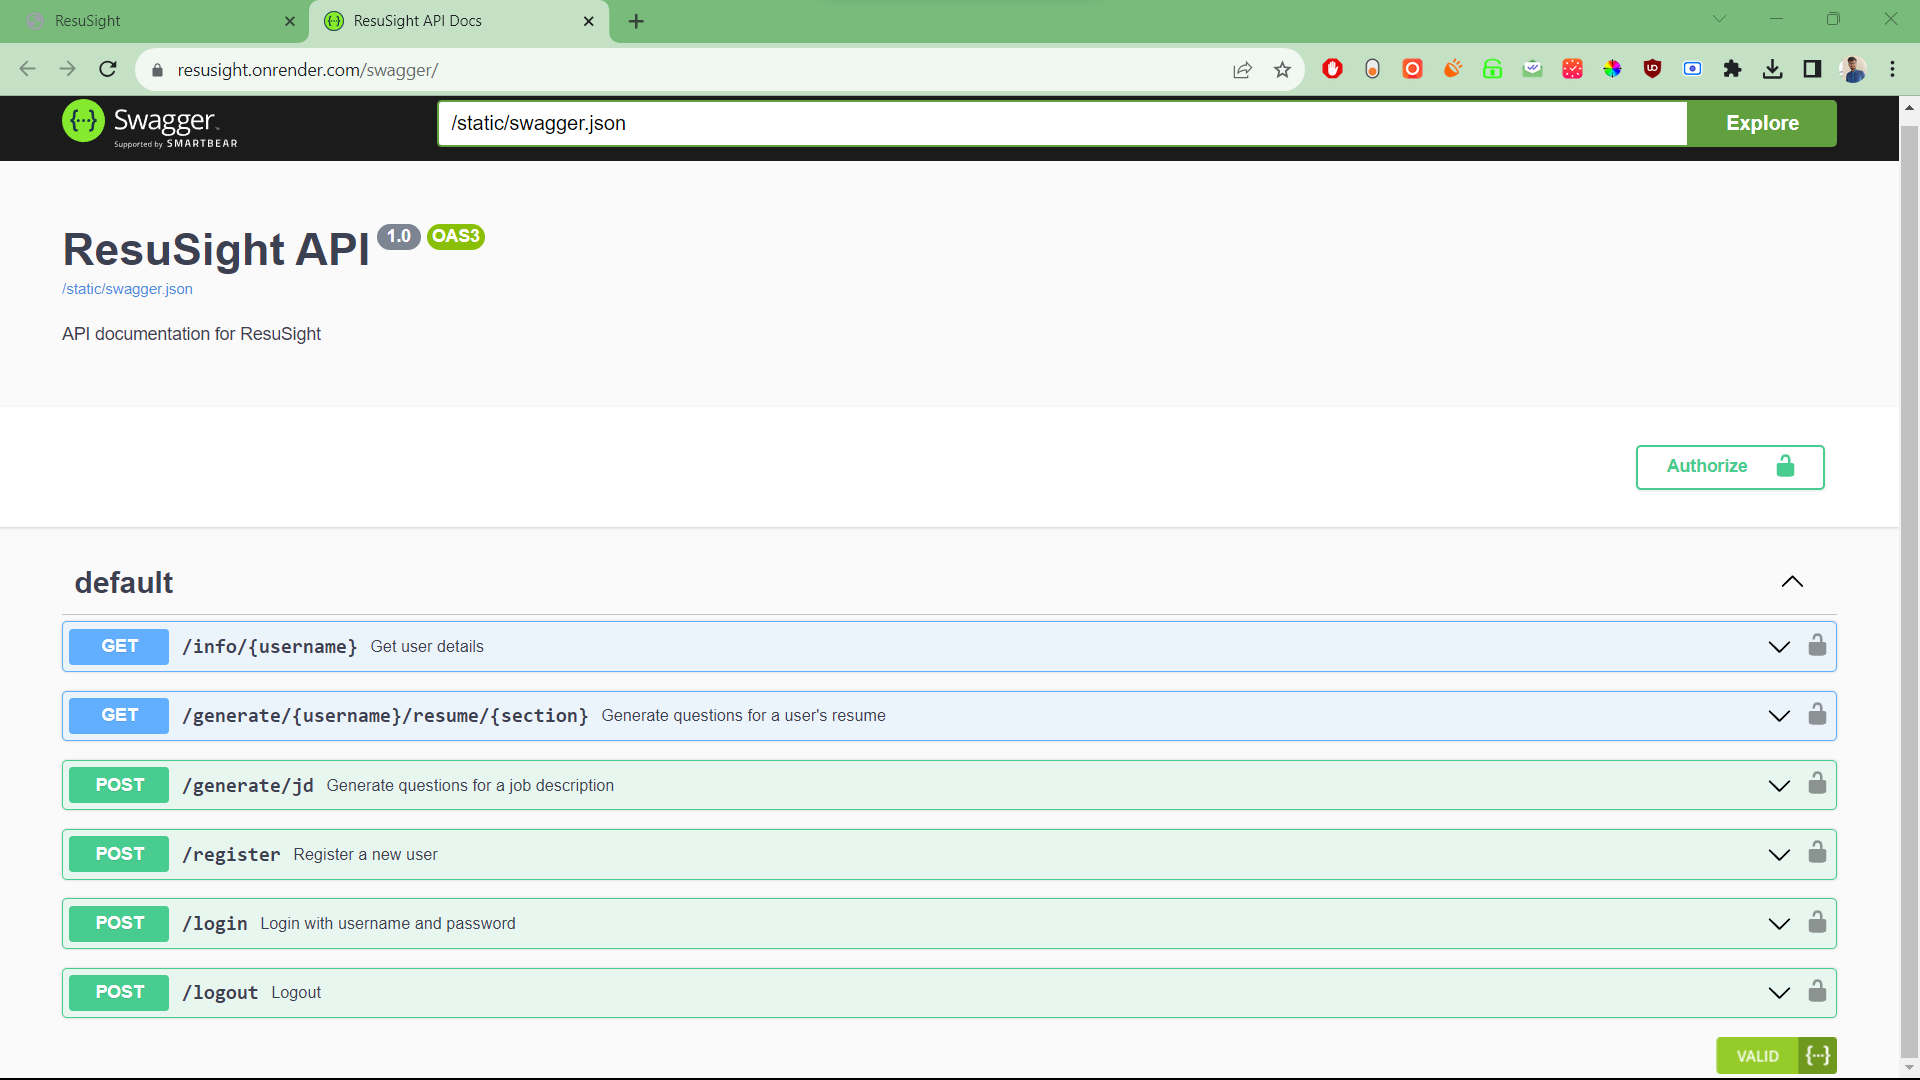
Task: Click the share page icon in address bar
Action: click(x=1242, y=70)
